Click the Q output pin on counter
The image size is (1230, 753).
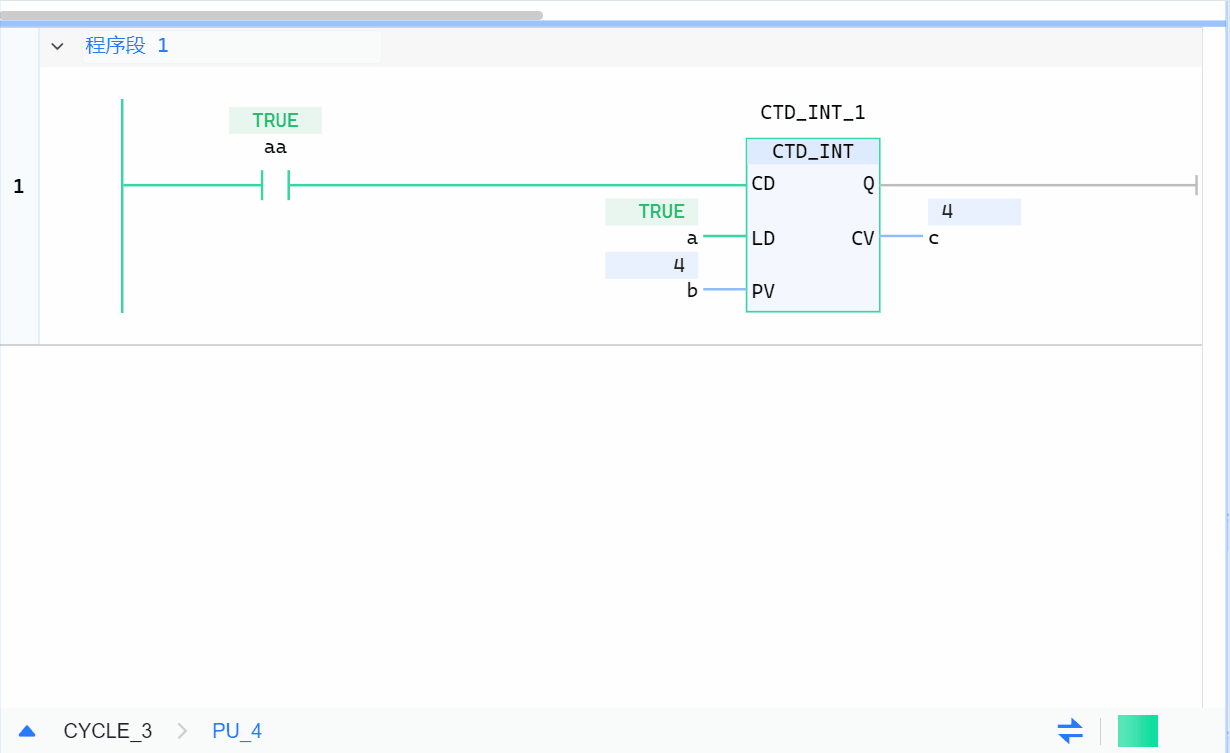(x=867, y=184)
